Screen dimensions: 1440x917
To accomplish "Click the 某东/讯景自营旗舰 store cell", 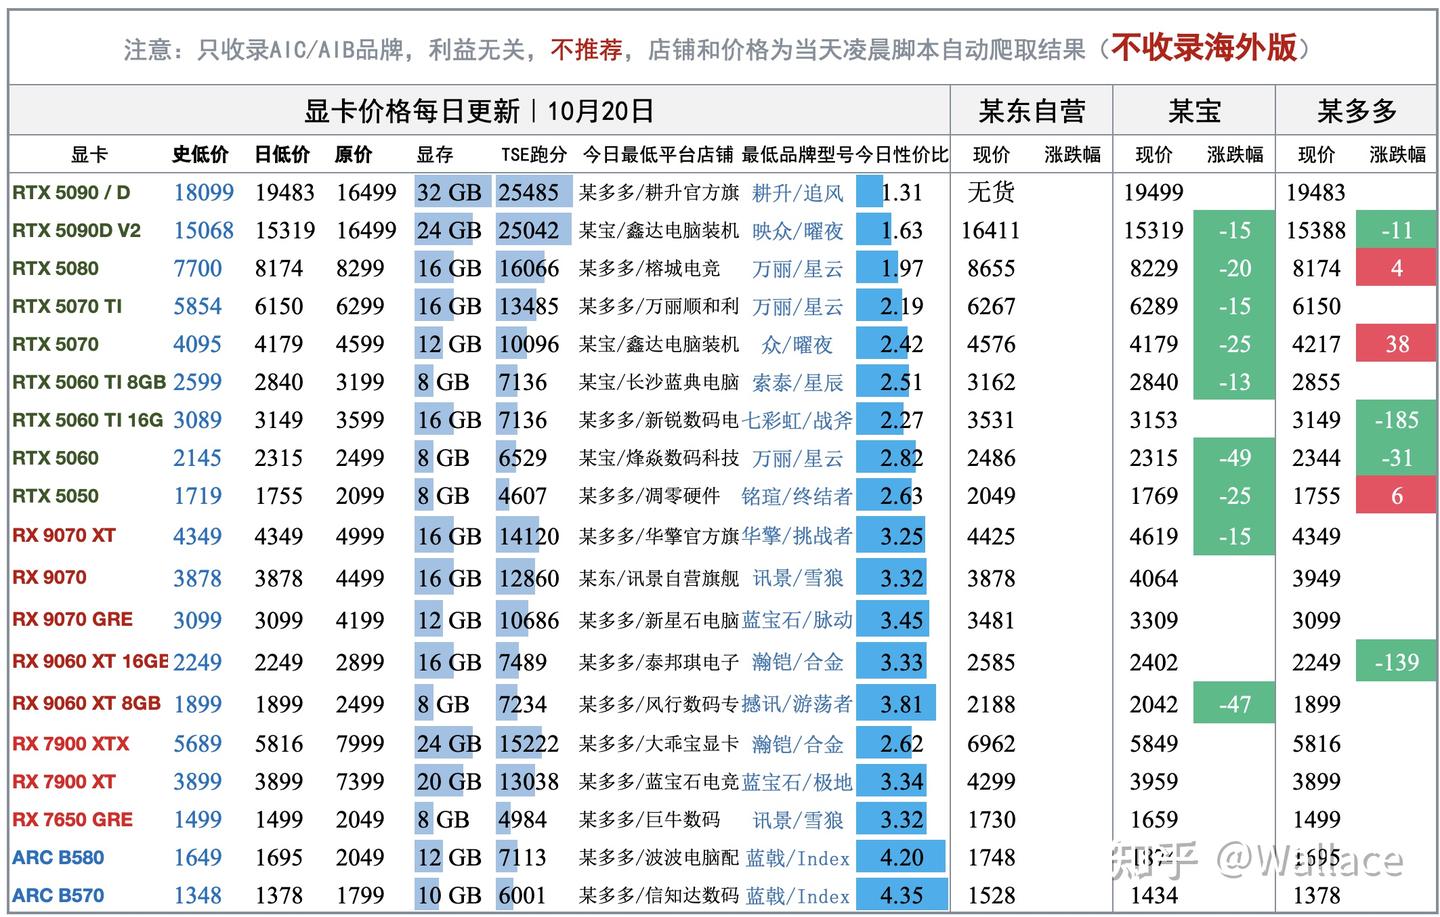I will pyautogui.click(x=659, y=578).
